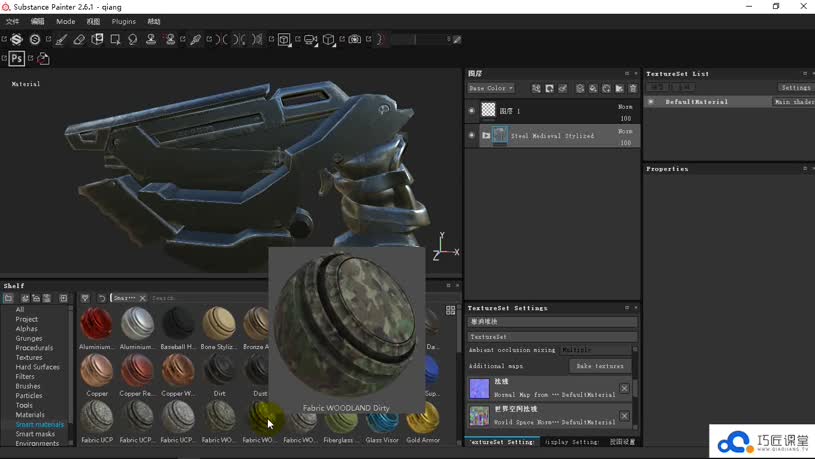Select Hard Surfaces shelf category

tap(37, 367)
